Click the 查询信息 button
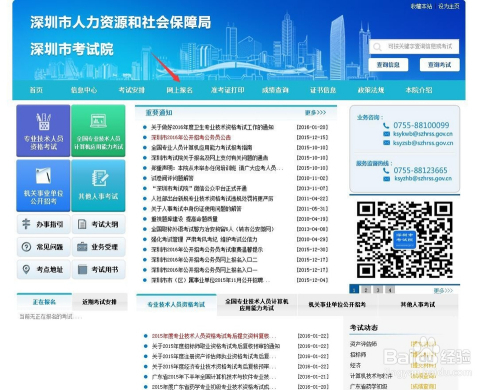The height and width of the screenshot is (390, 500). point(388,65)
